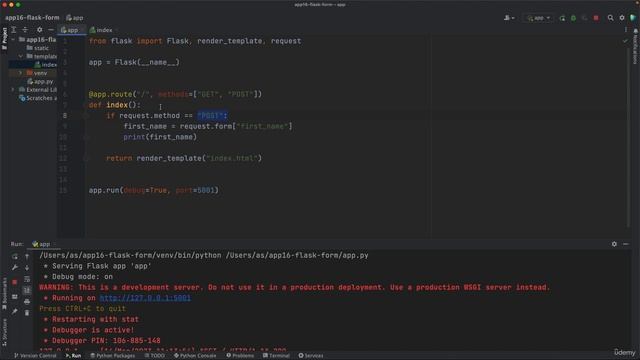
Task: Click the fold marker beside 'if request.method'
Action: [86, 116]
